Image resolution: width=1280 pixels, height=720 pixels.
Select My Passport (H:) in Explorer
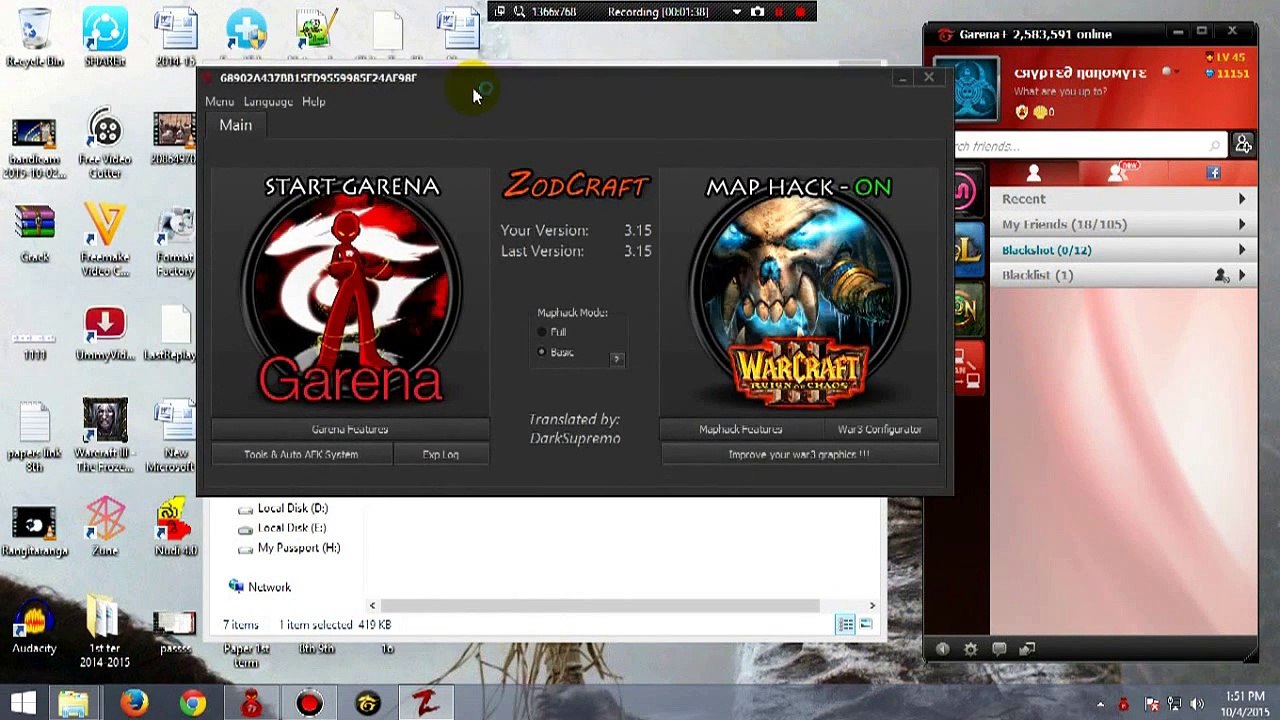[x=289, y=548]
